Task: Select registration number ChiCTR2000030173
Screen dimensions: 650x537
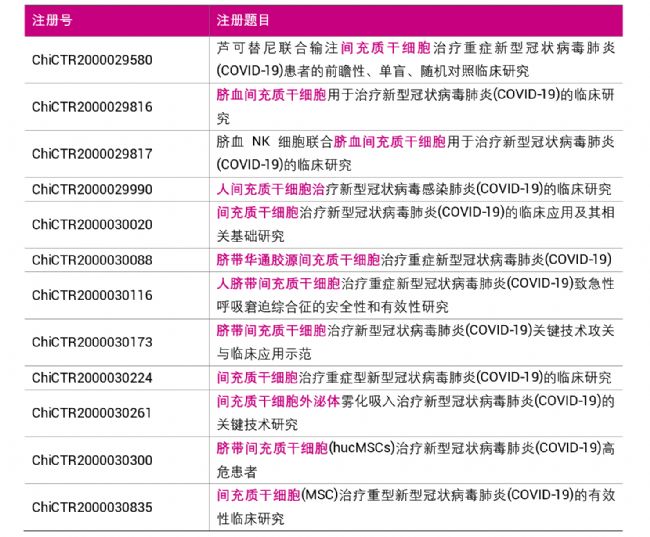Action: tap(92, 342)
